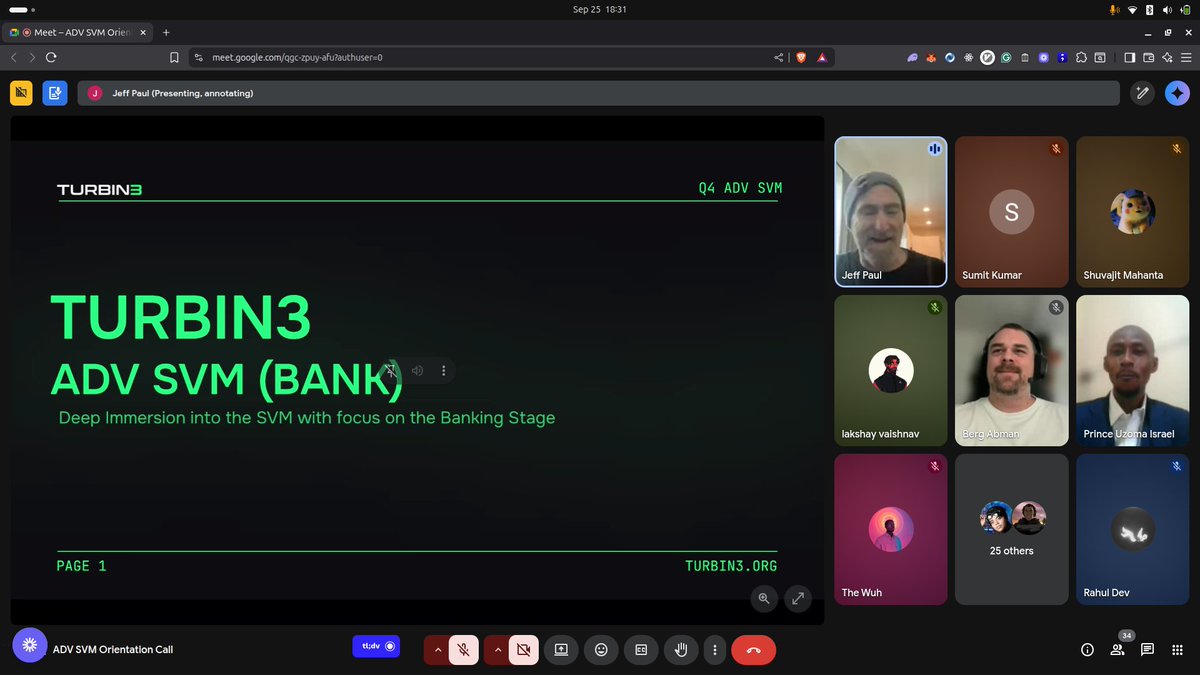The width and height of the screenshot is (1200, 675).
Task: Click the ADV SVM Orientation Call title
Action: (113, 649)
